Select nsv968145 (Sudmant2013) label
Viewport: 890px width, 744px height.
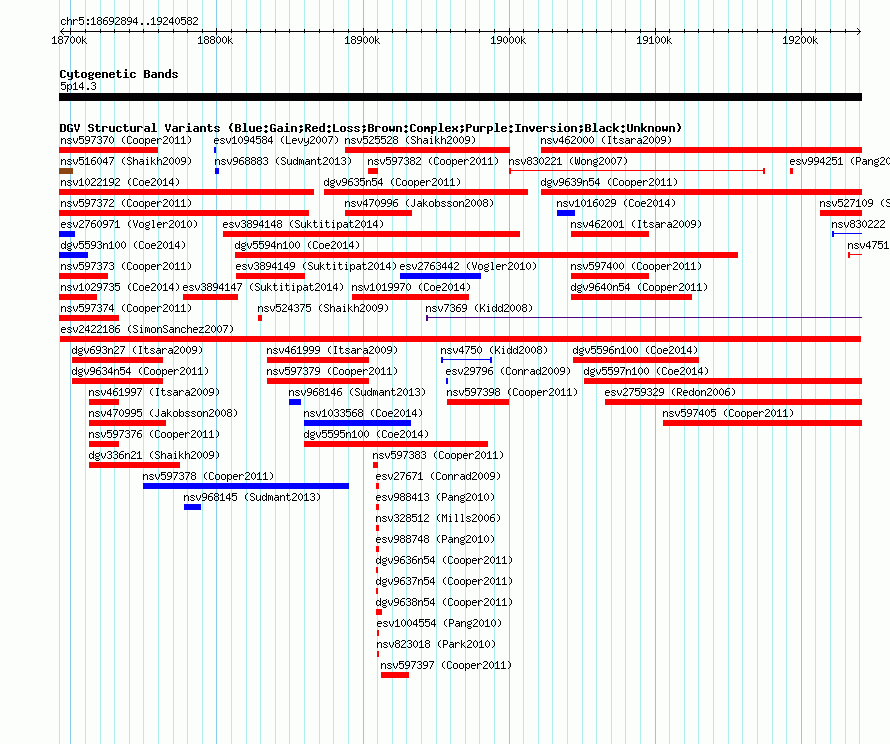252,497
